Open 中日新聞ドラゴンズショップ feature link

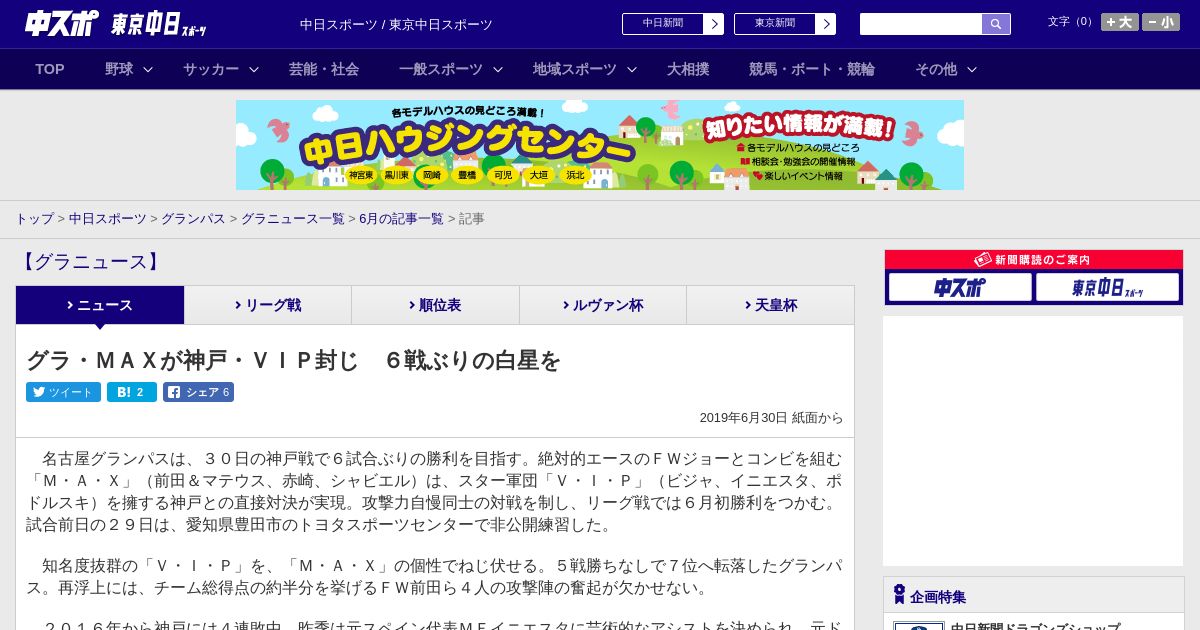pos(1035,626)
